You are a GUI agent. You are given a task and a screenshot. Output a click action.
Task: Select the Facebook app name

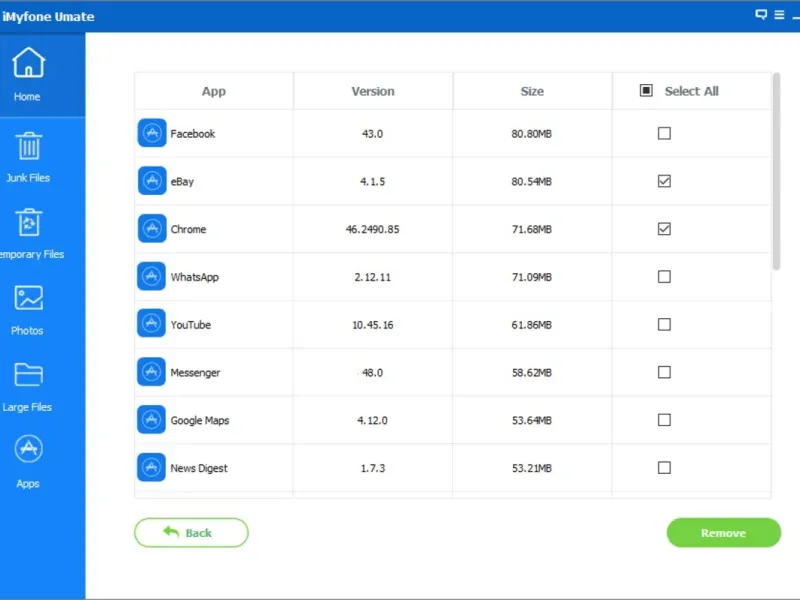[193, 134]
